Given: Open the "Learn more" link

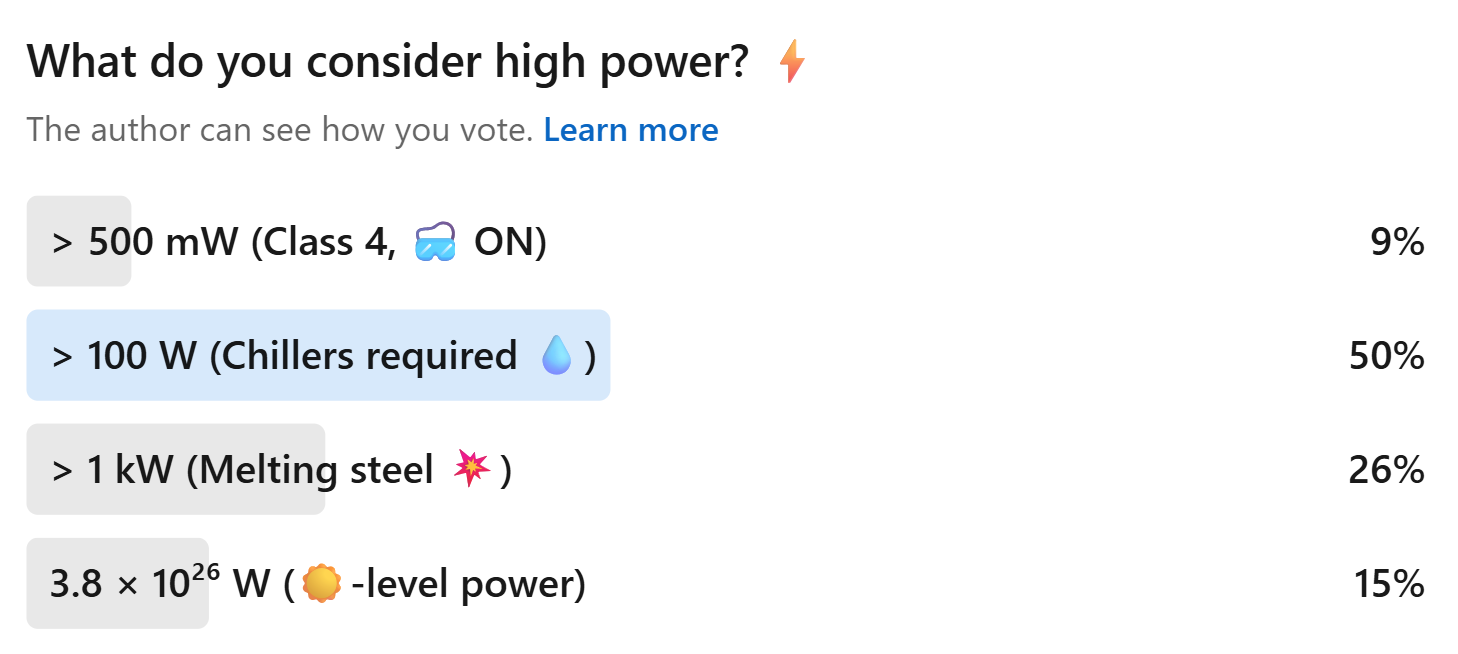Looking at the screenshot, I should tap(631, 129).
